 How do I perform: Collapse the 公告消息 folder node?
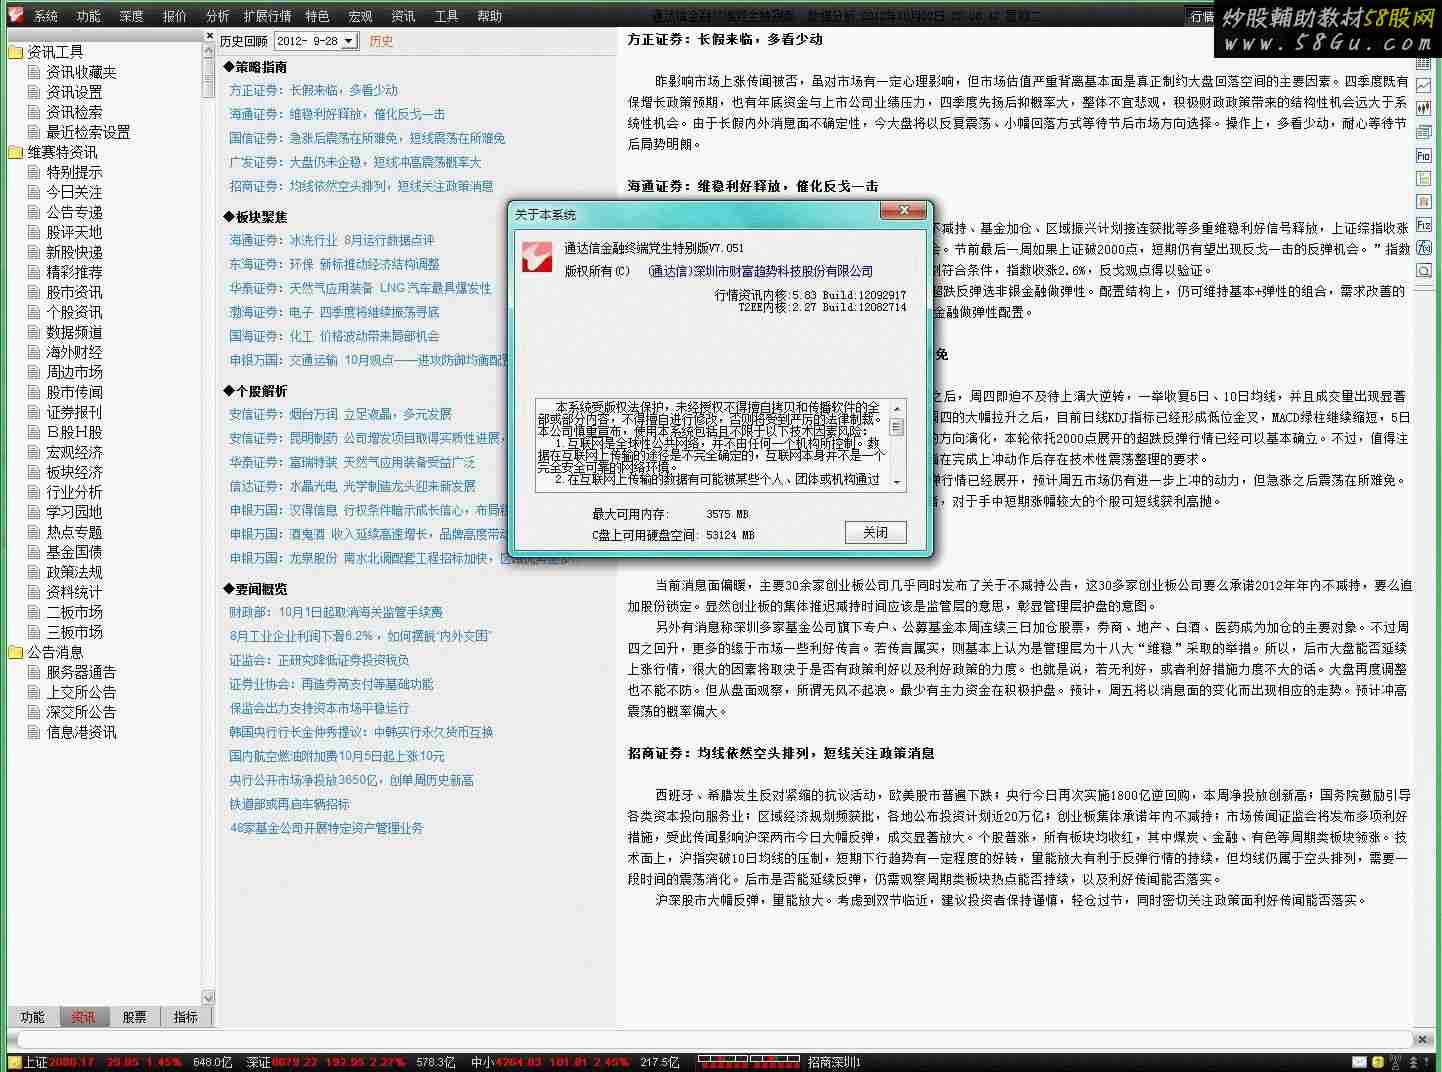[x=15, y=652]
